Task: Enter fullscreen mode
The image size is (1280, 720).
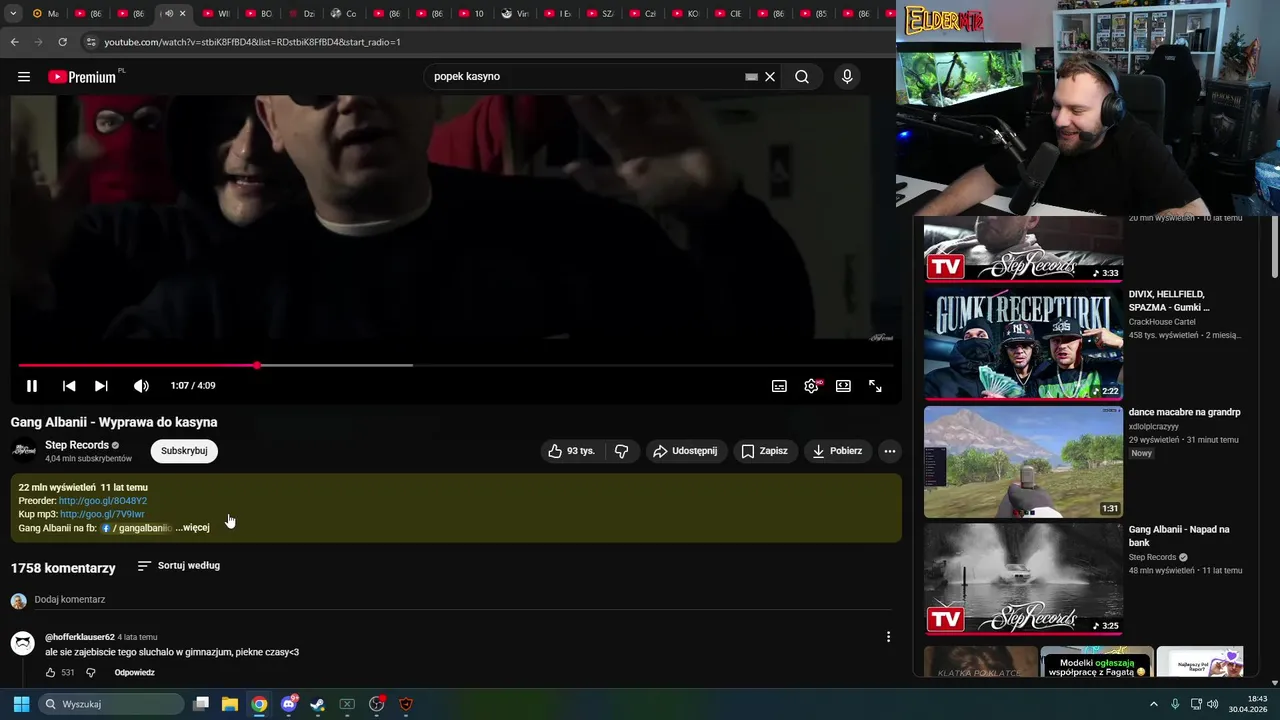Action: (875, 386)
